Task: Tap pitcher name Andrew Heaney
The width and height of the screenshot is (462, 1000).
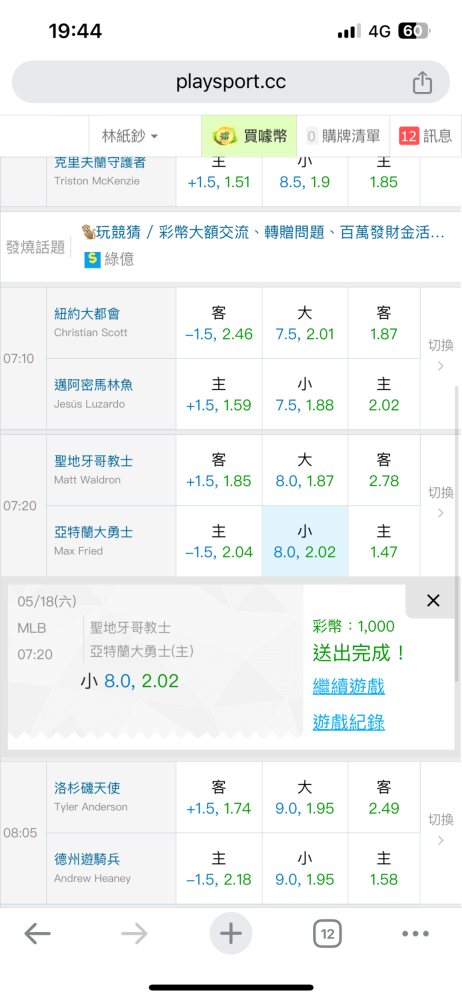Action: click(x=93, y=879)
